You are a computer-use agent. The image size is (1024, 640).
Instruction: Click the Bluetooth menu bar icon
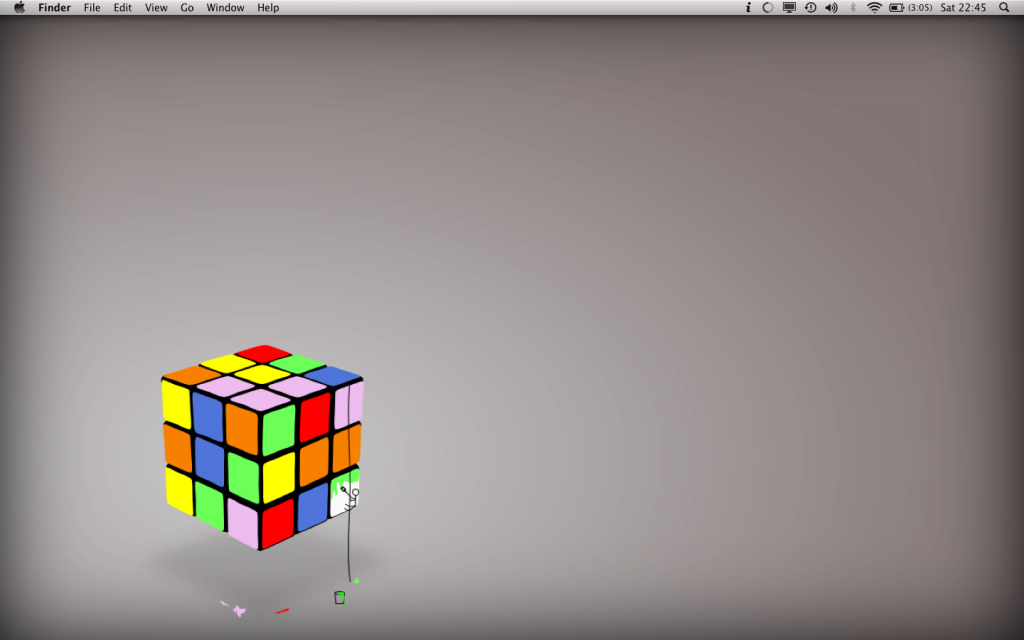pos(852,8)
